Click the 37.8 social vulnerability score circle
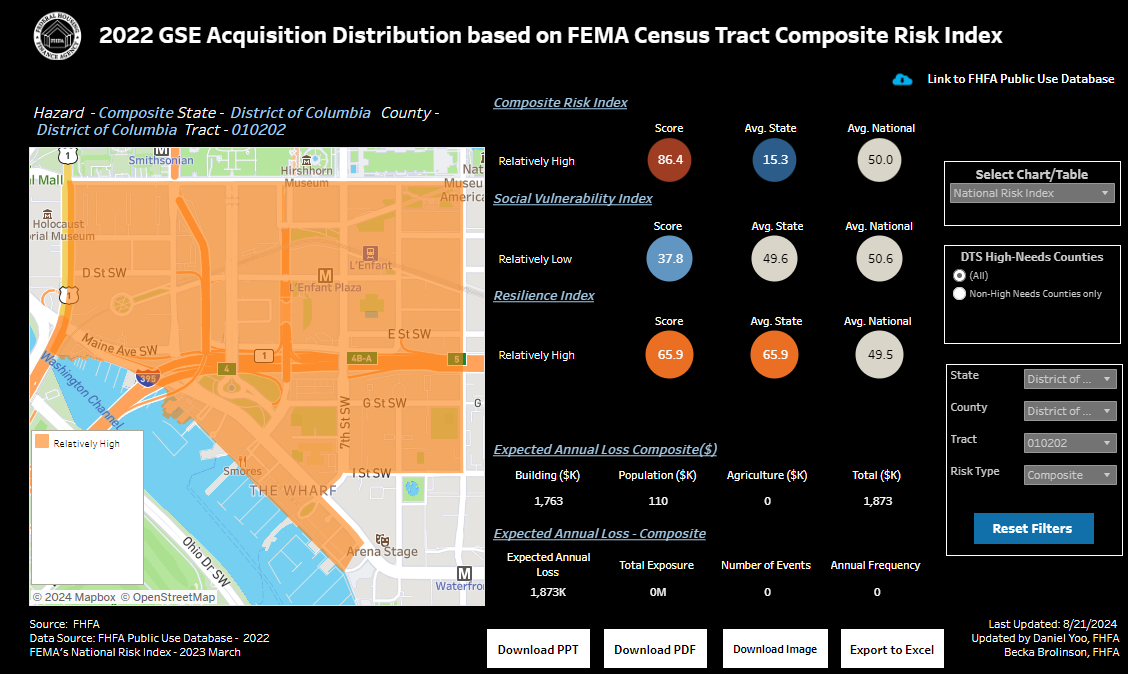1128x675 pixels. click(x=670, y=258)
